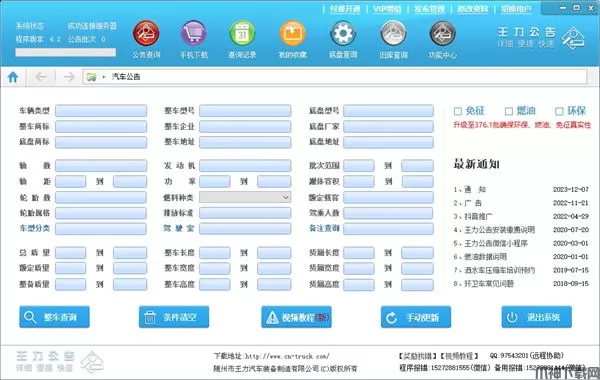The width and height of the screenshot is (600, 380).
Task: Expand the 燃料种类 dropdown
Action: click(285, 197)
